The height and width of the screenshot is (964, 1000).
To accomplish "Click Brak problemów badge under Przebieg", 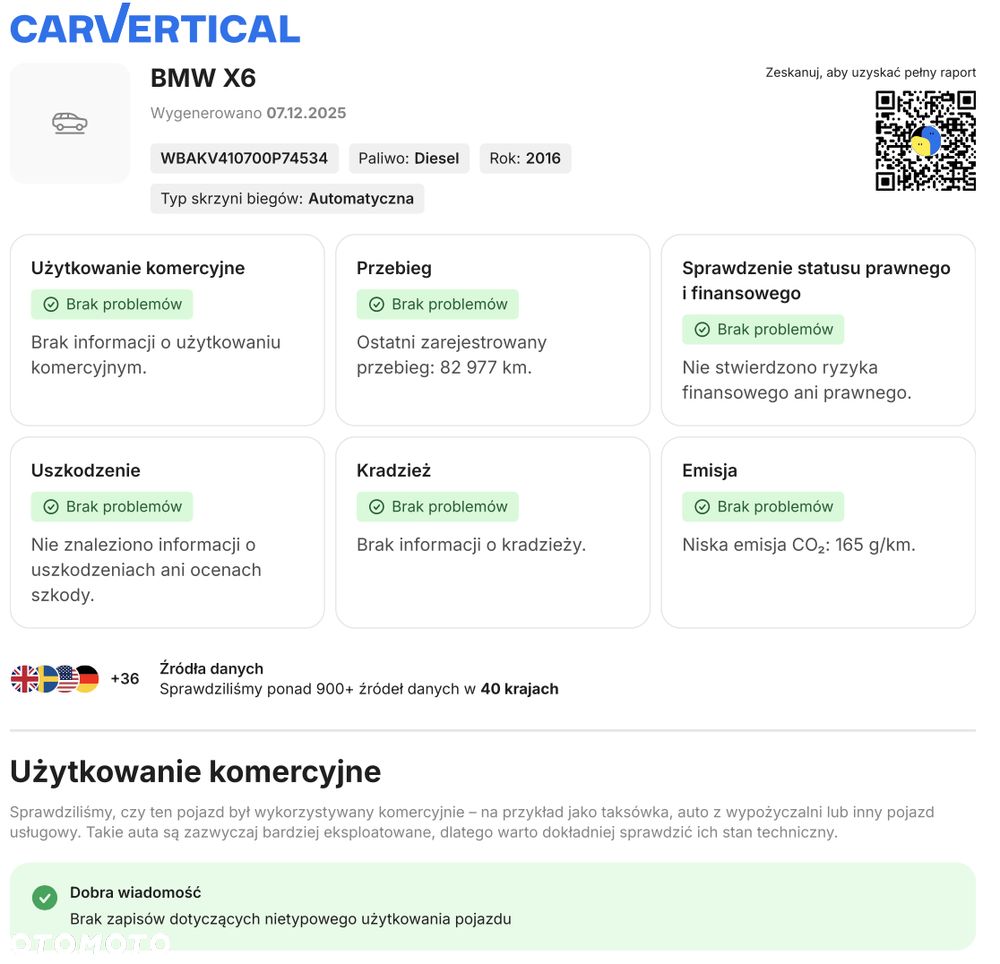I will coord(438,304).
